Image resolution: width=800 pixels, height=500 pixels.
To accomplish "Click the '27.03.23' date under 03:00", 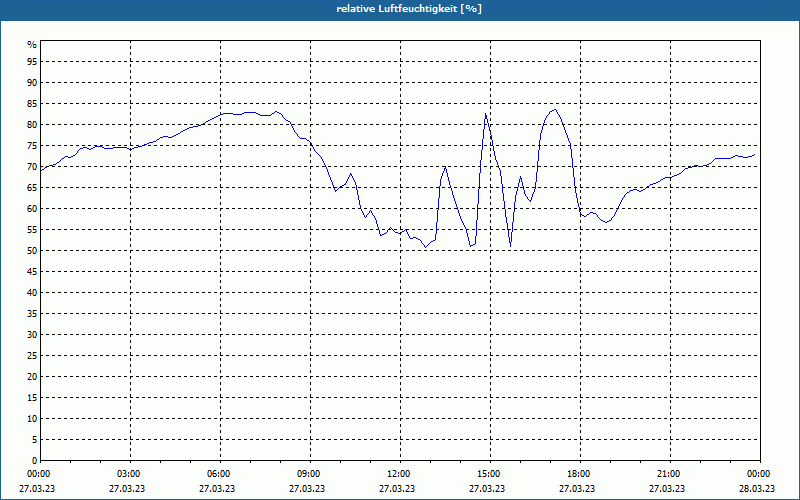I will (x=127, y=488).
